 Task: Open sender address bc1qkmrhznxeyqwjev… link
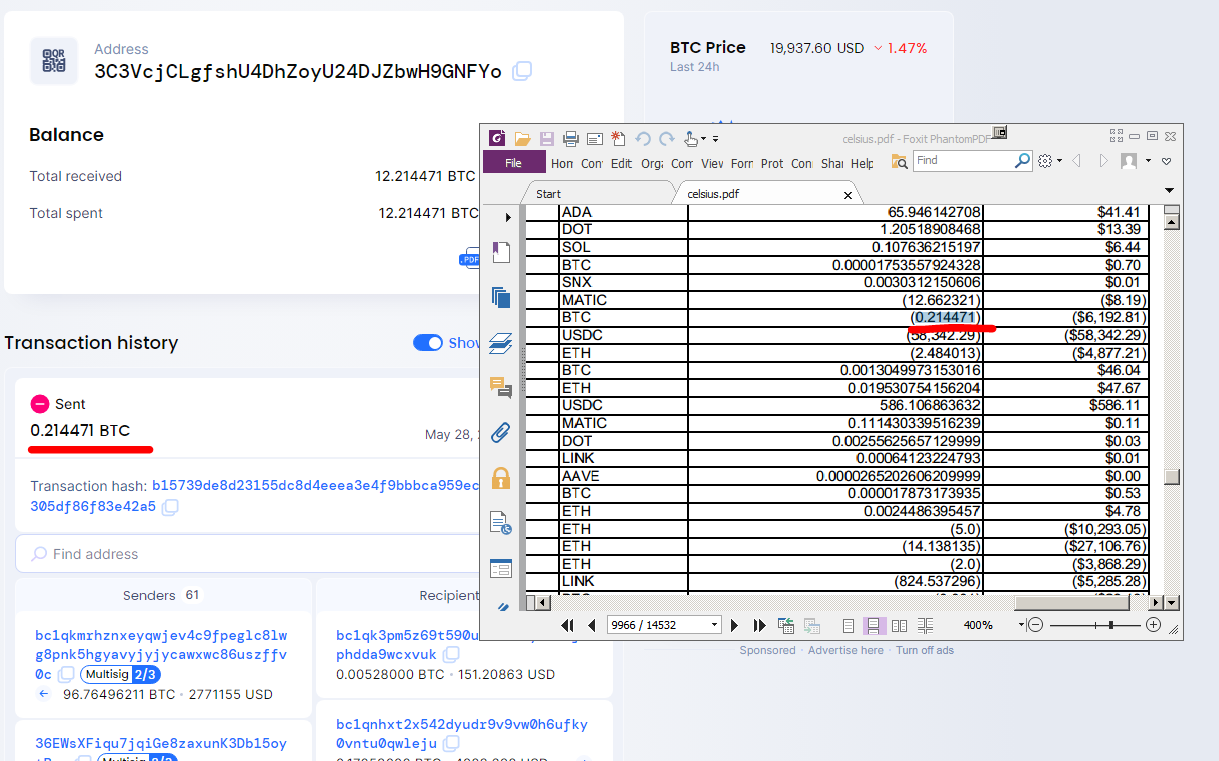coord(161,654)
